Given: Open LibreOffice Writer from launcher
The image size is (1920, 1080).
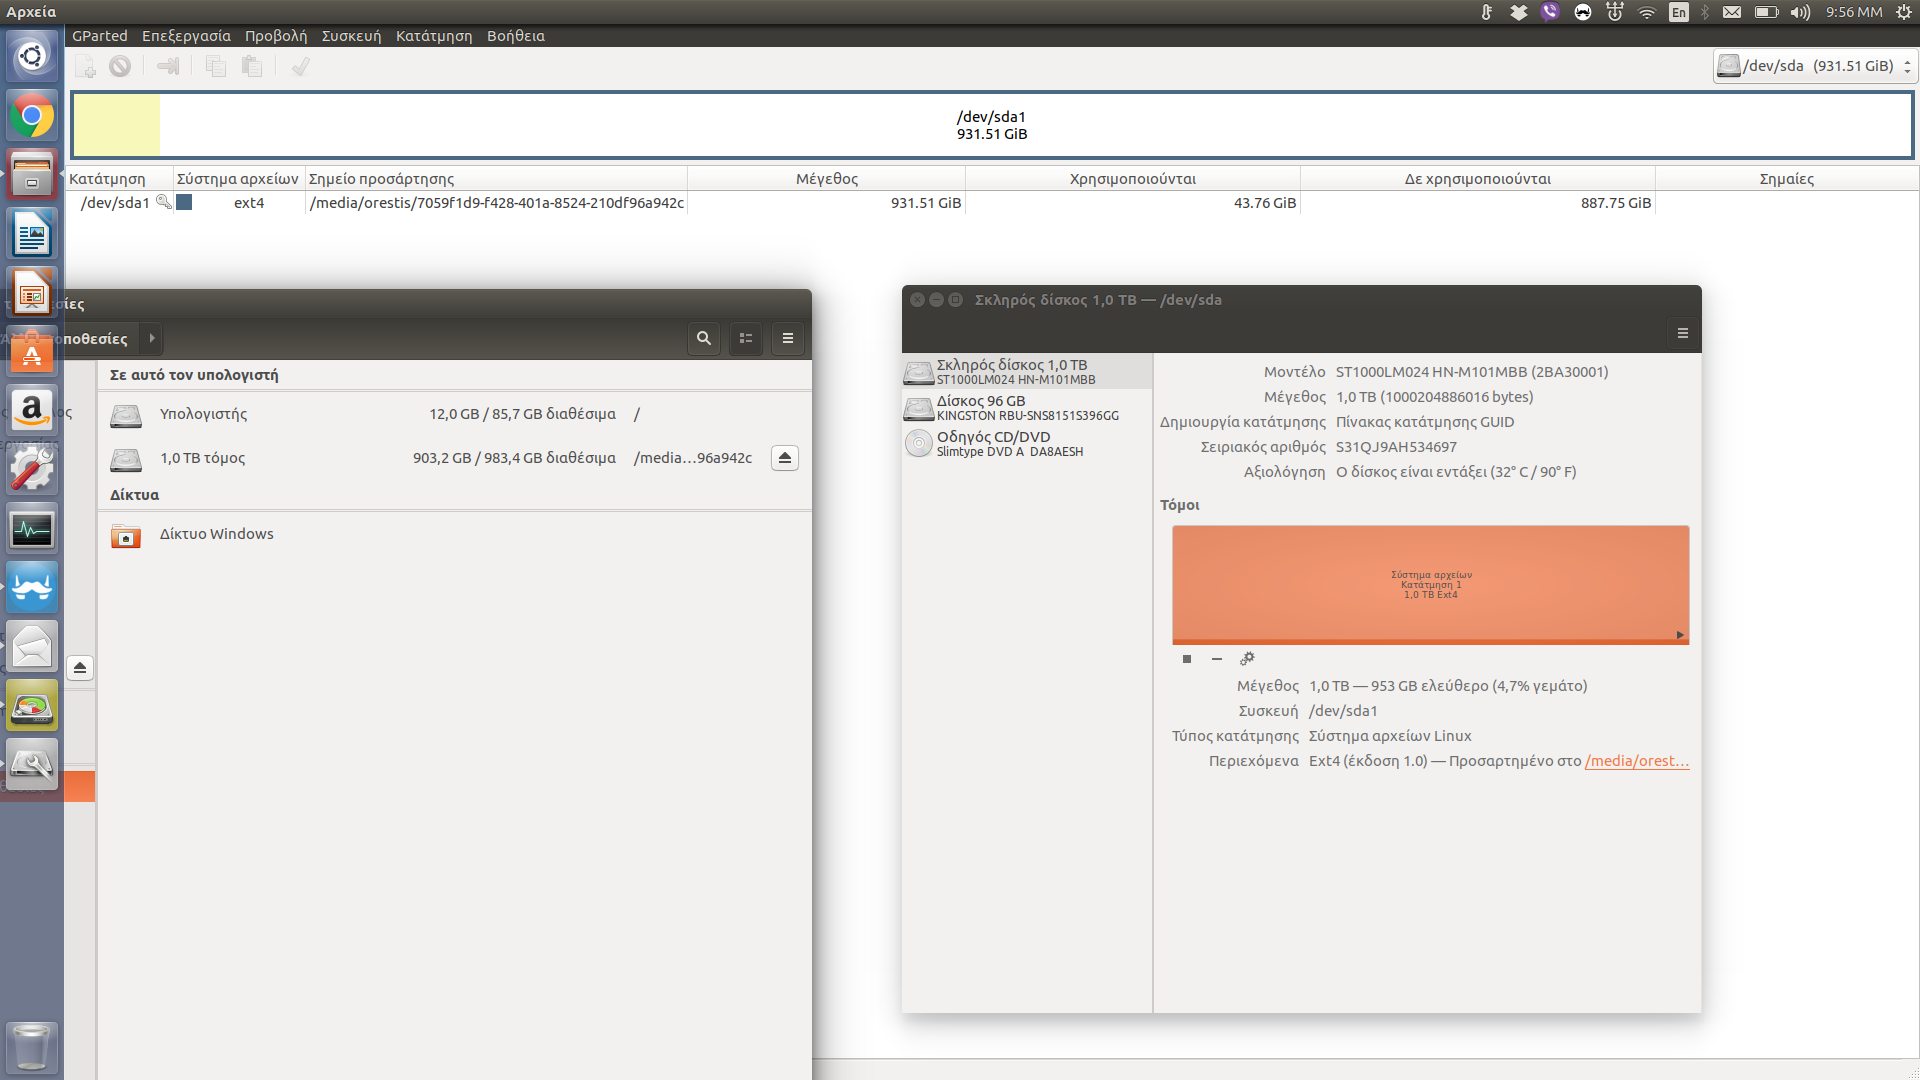Looking at the screenshot, I should pyautogui.click(x=32, y=235).
